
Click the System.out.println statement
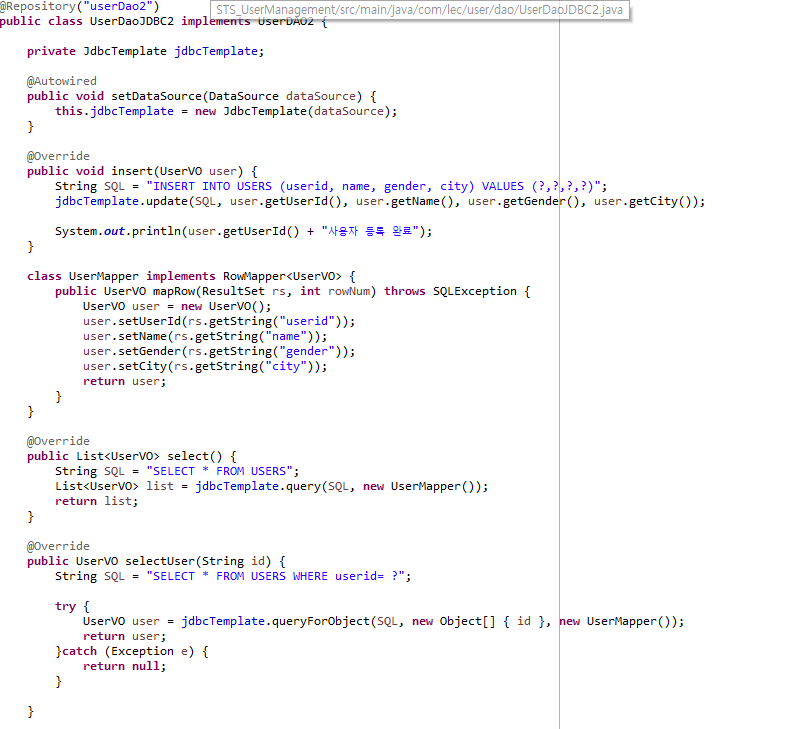coord(244,231)
